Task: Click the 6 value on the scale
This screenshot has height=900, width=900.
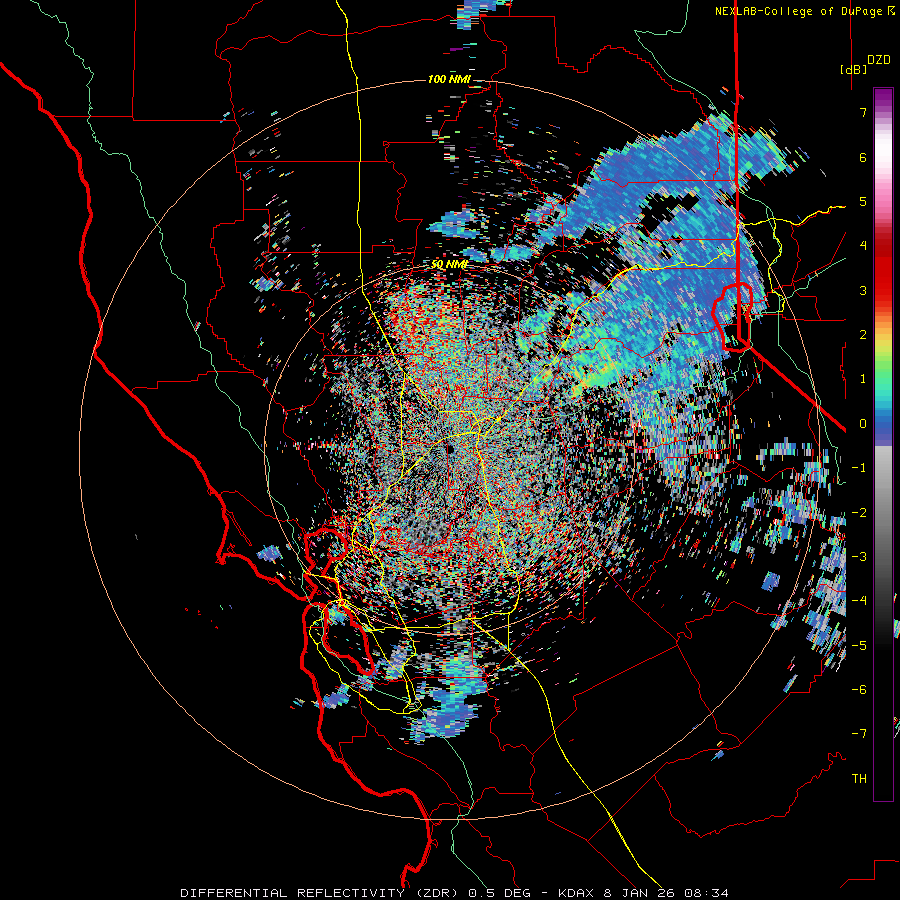Action: pyautogui.click(x=863, y=157)
